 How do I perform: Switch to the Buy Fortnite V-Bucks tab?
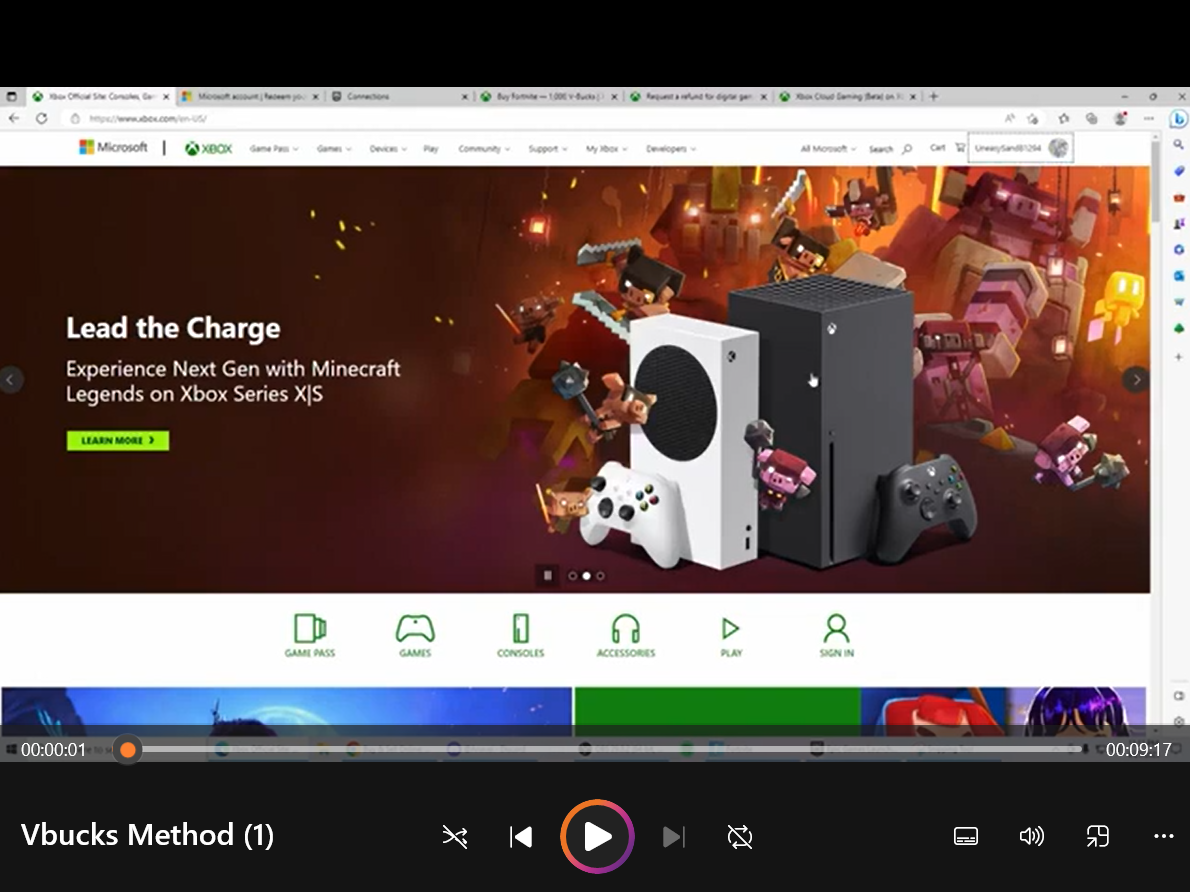[549, 96]
